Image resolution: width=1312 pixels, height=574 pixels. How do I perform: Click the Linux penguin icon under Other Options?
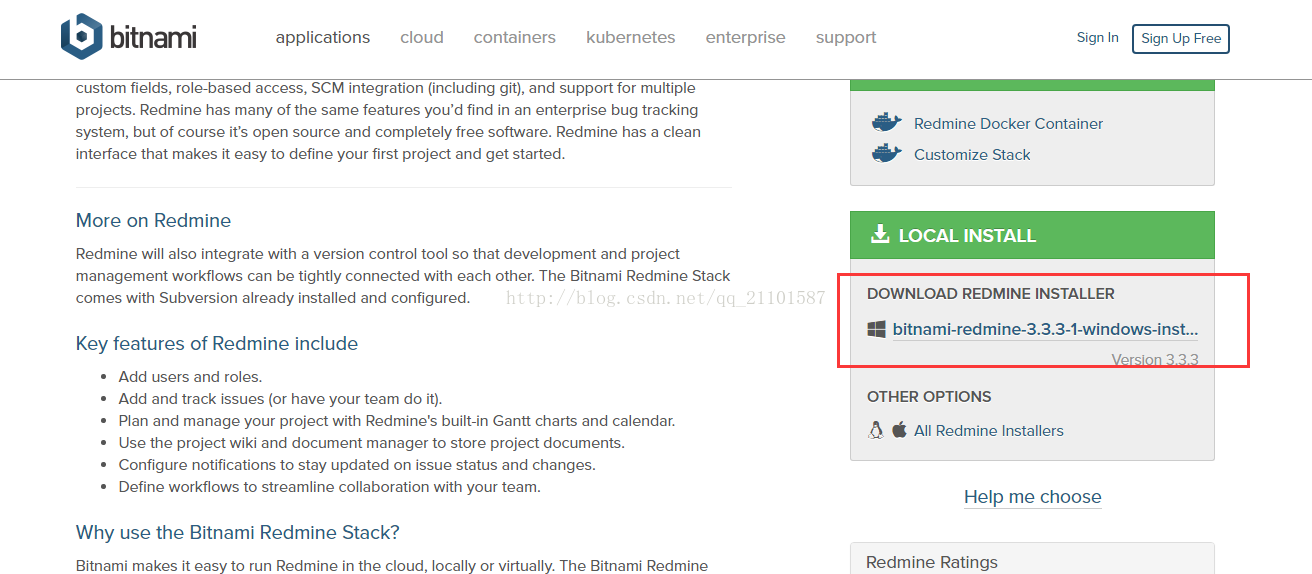point(876,430)
